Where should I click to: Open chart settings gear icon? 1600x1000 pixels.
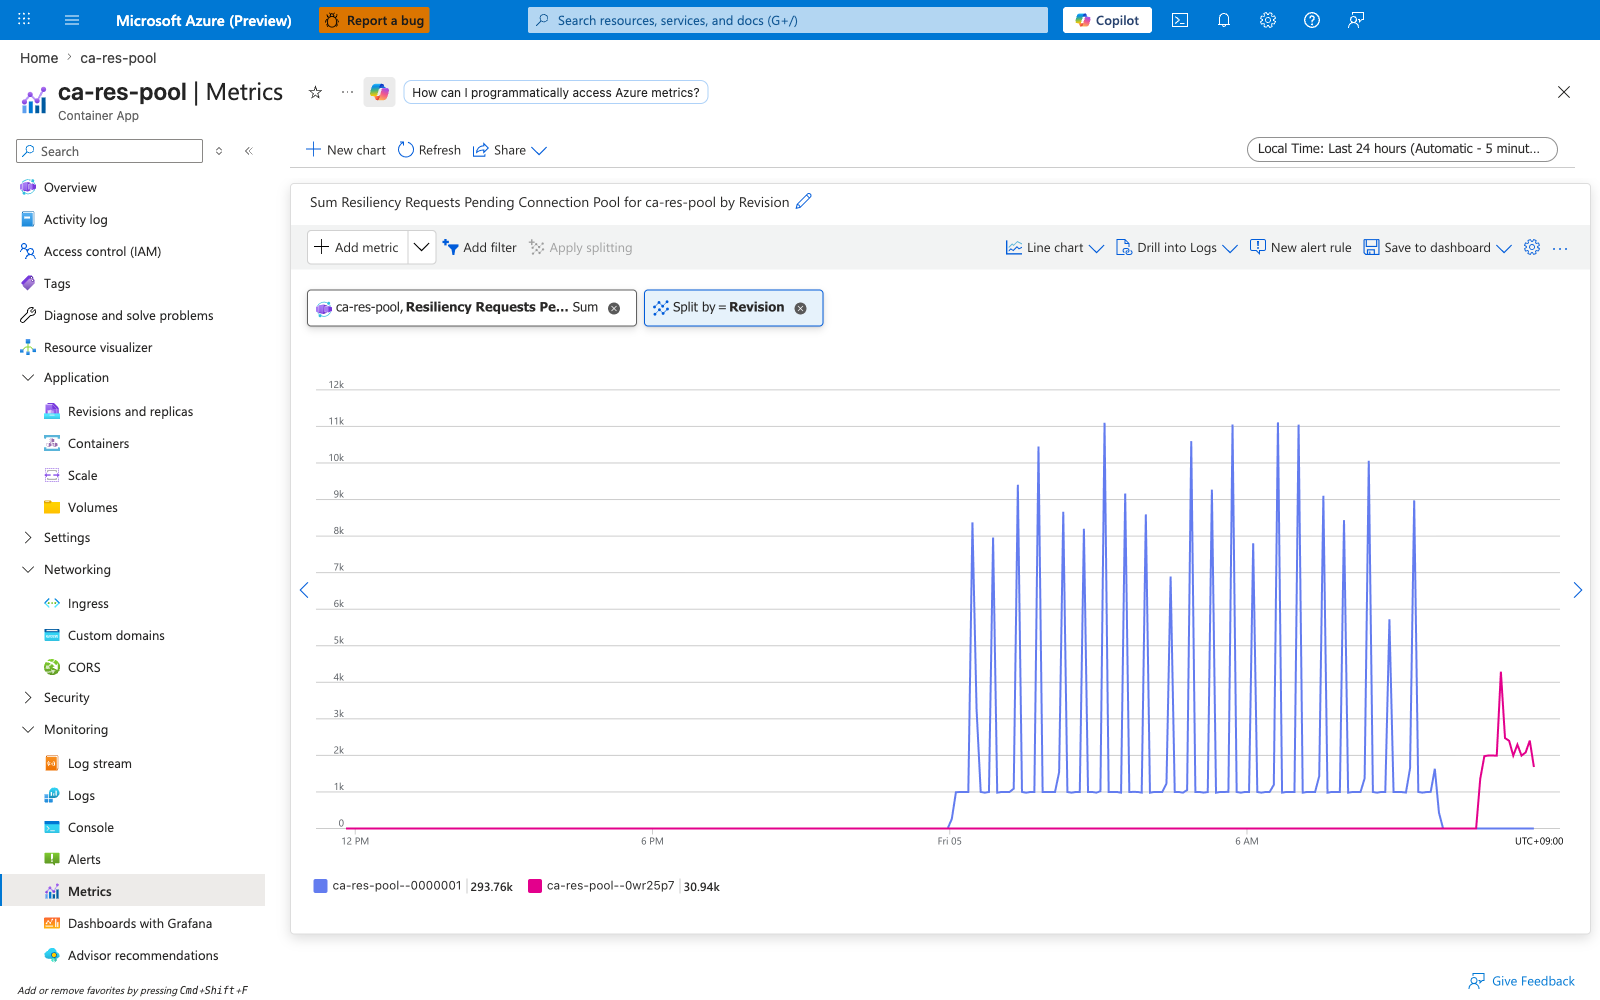(x=1532, y=247)
